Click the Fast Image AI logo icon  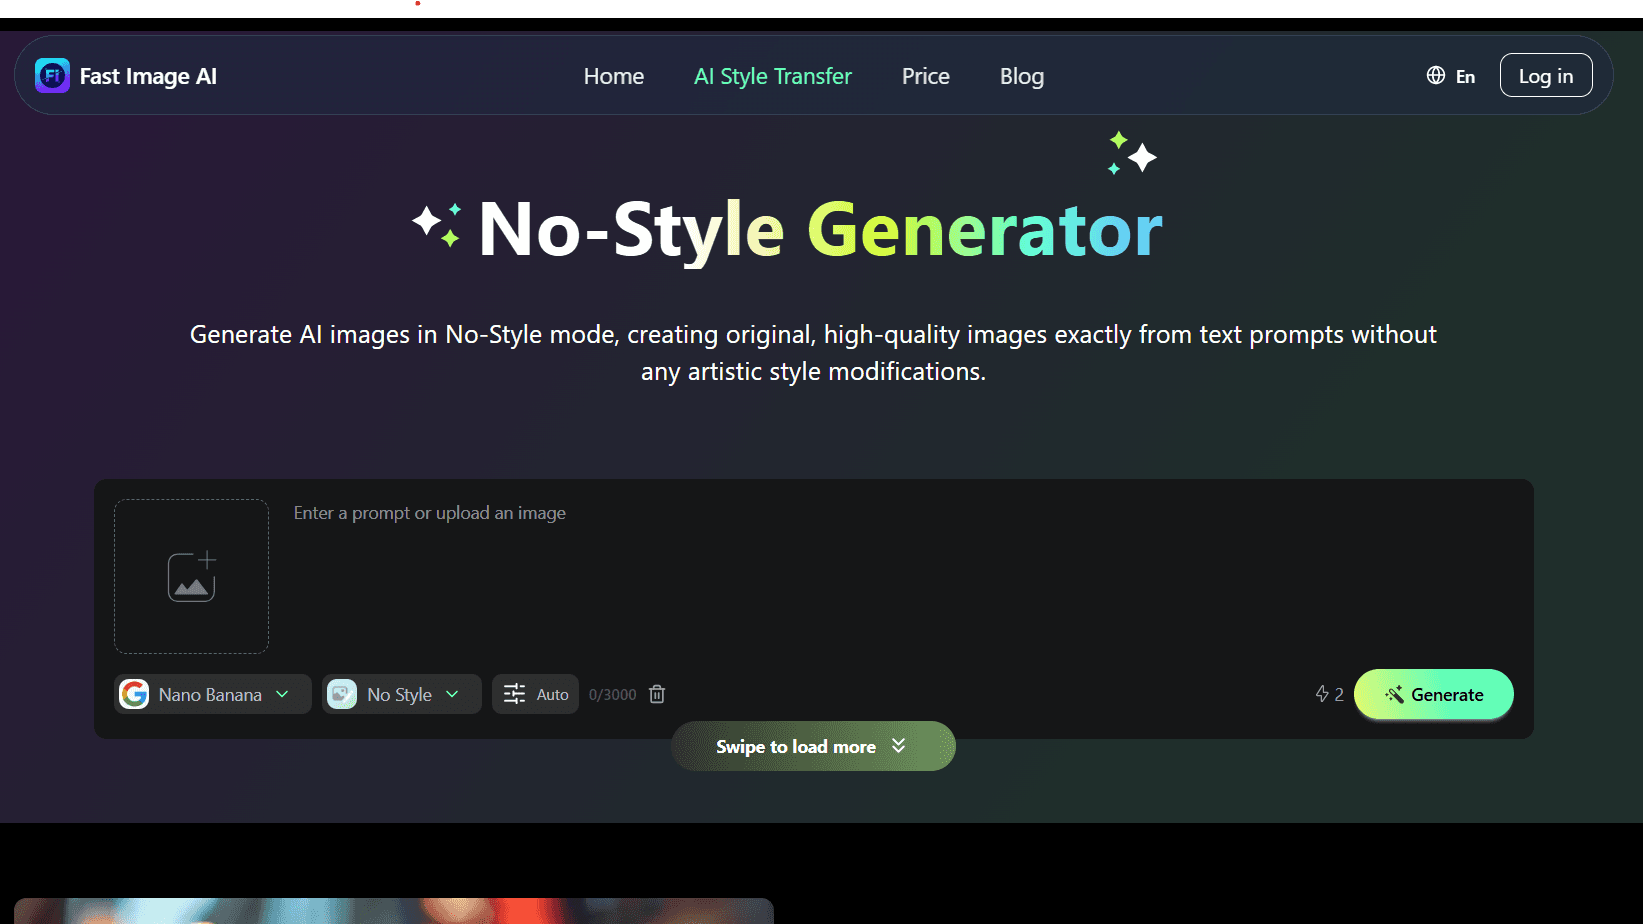(52, 75)
